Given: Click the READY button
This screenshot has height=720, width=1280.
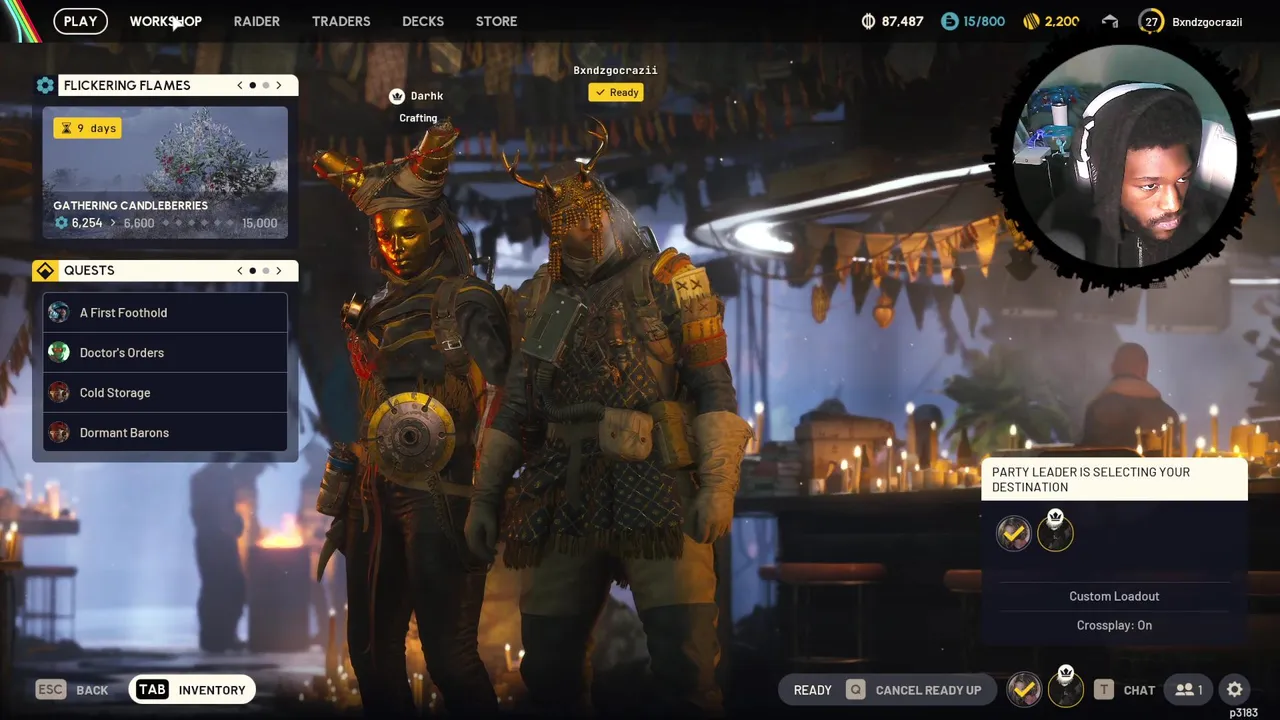Looking at the screenshot, I should [x=812, y=690].
